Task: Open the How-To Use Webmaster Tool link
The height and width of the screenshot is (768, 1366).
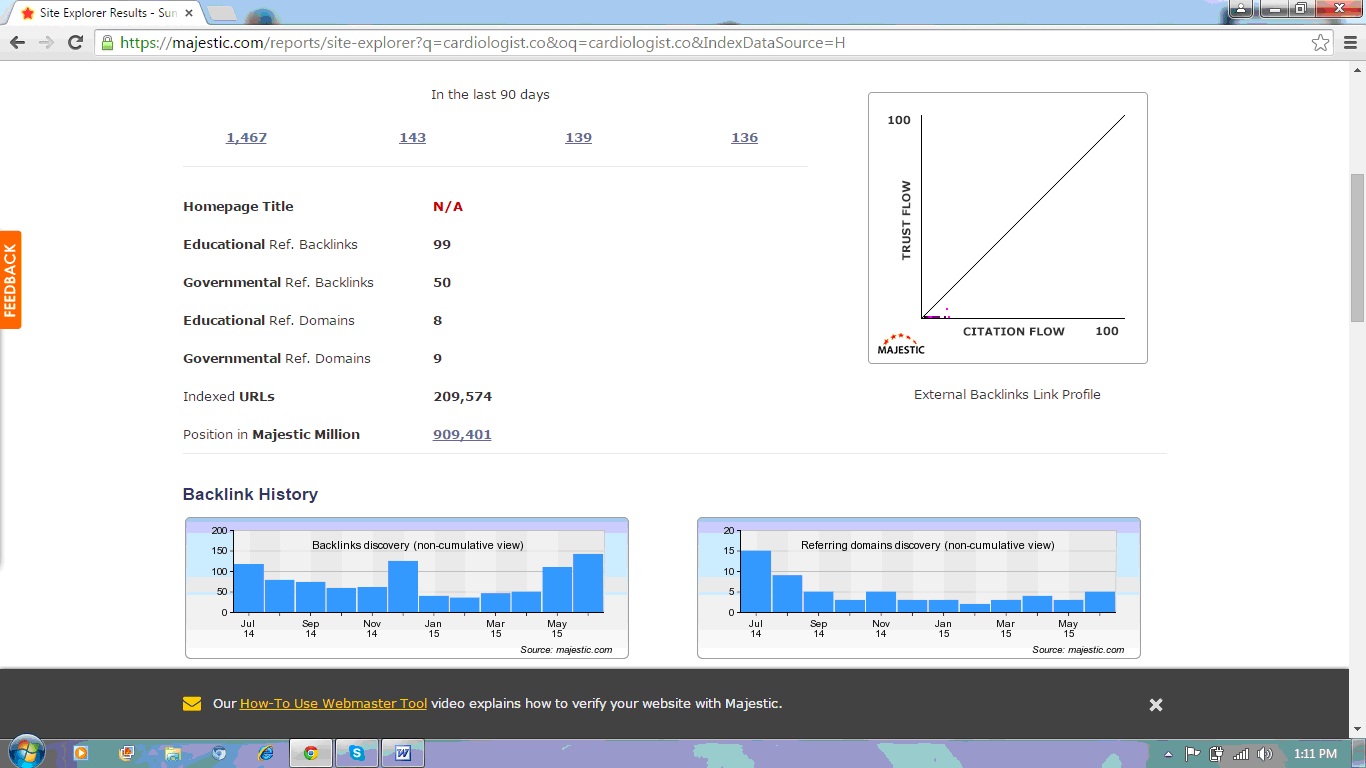Action: 333,704
